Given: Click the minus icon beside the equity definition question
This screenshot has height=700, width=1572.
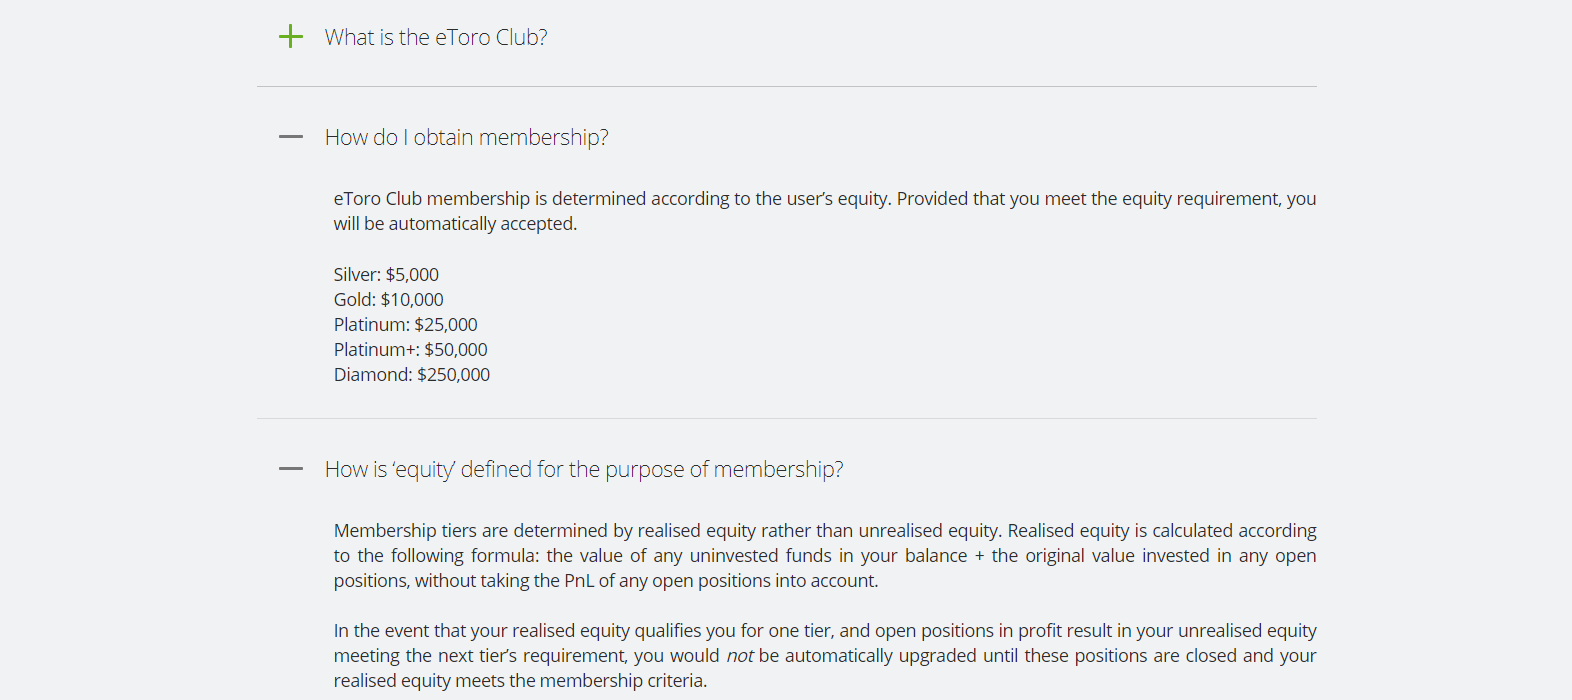Looking at the screenshot, I should coord(290,468).
